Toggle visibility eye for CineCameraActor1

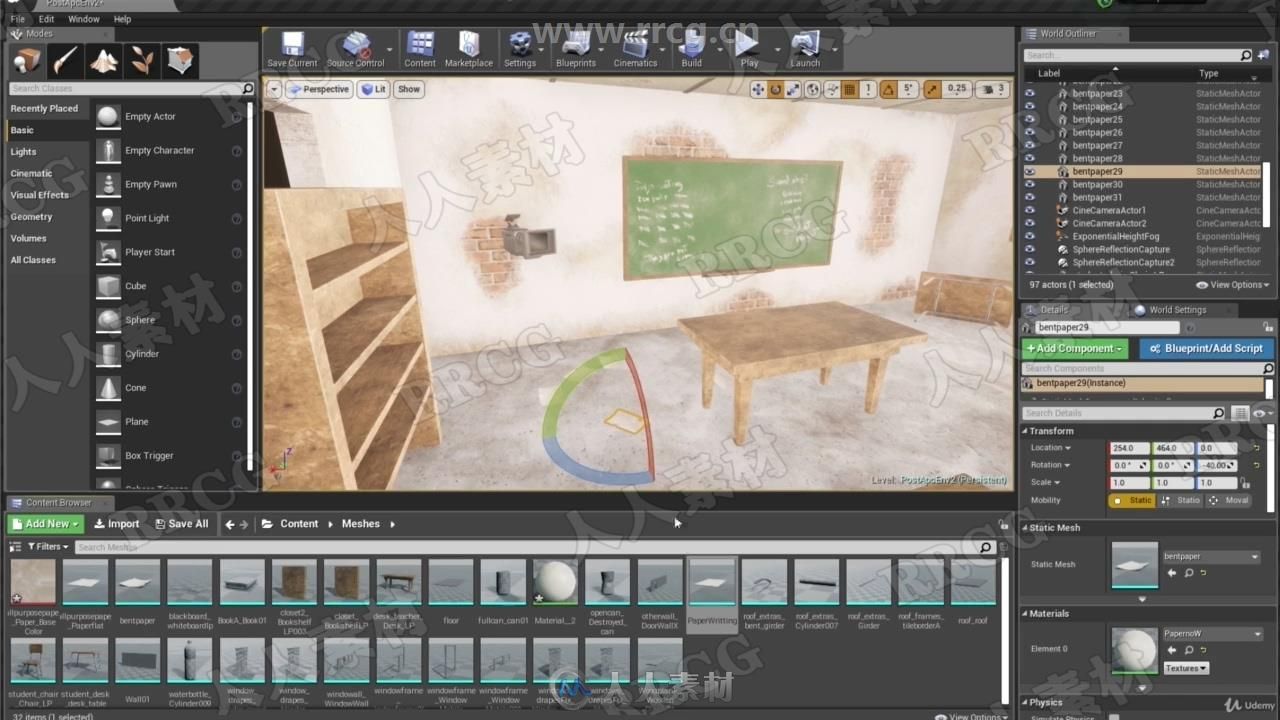click(1029, 211)
